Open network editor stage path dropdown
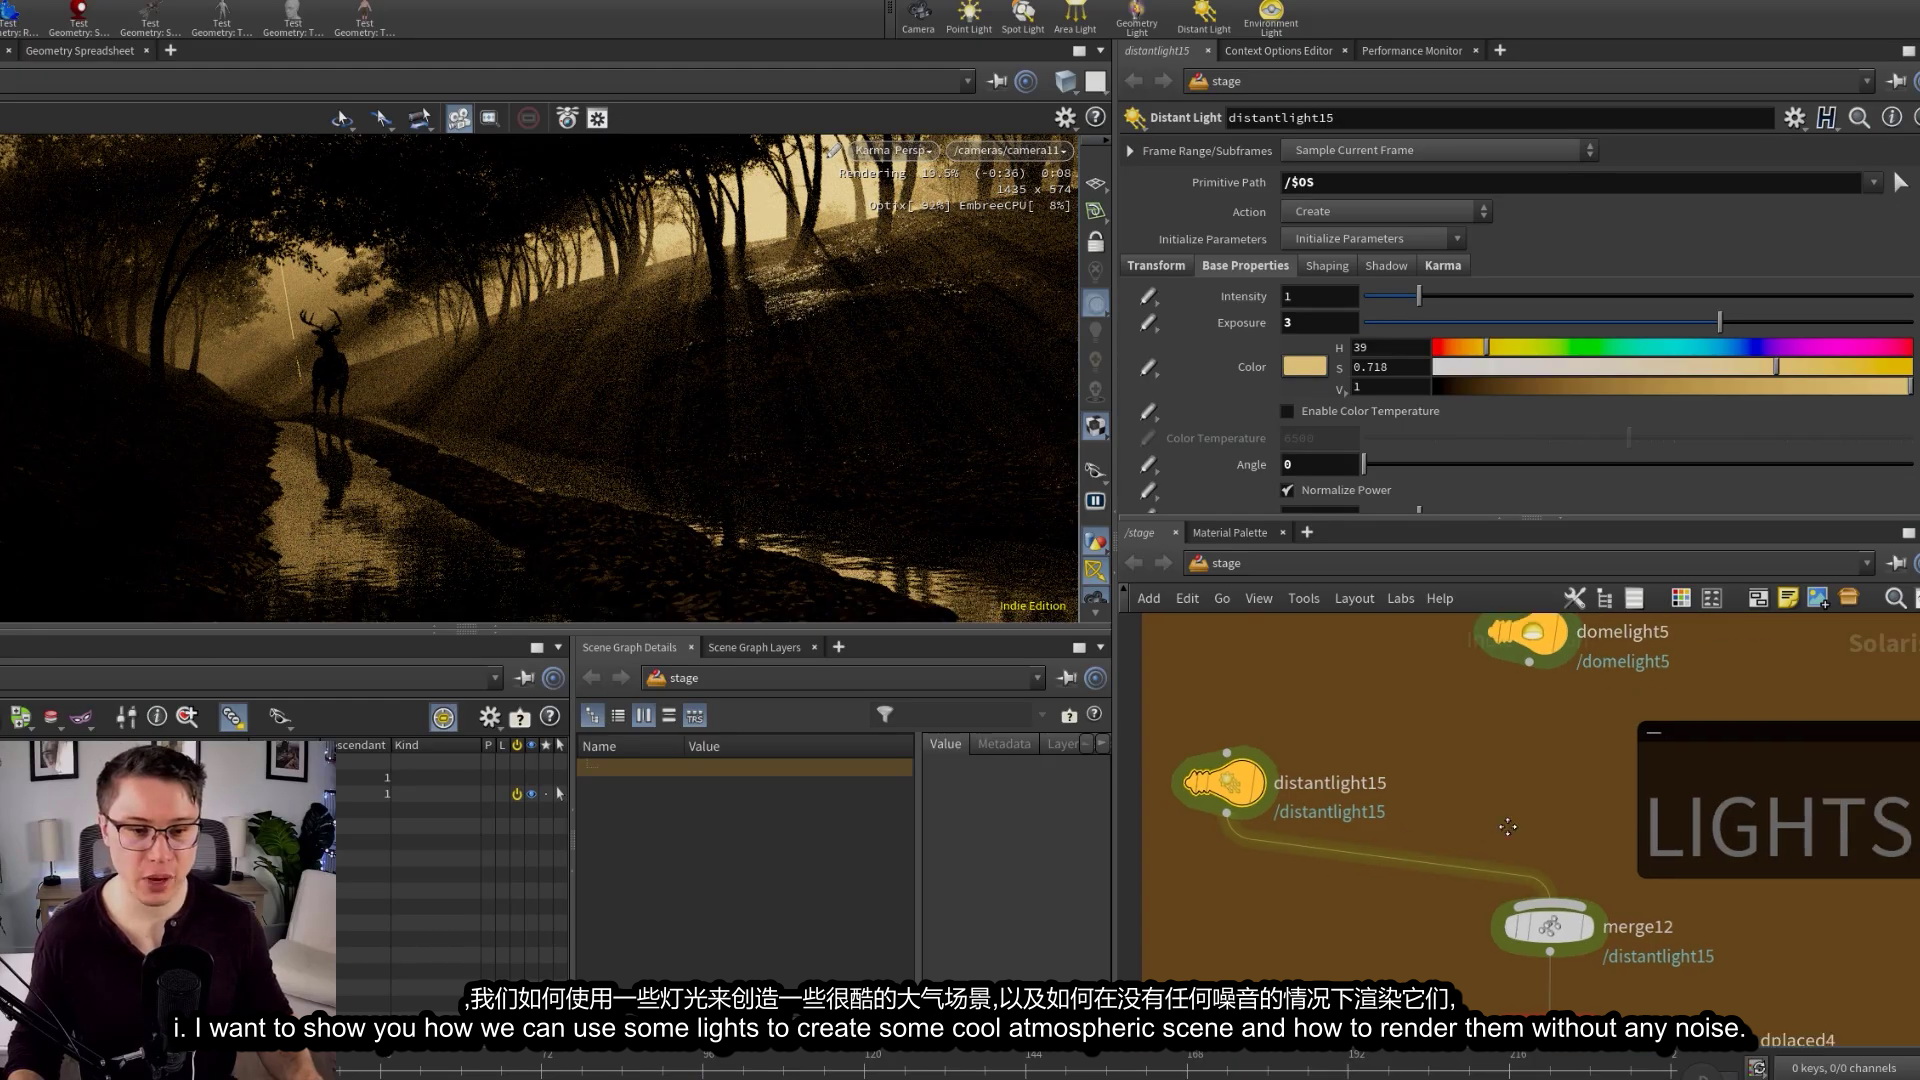This screenshot has width=1920, height=1080. [x=1866, y=563]
